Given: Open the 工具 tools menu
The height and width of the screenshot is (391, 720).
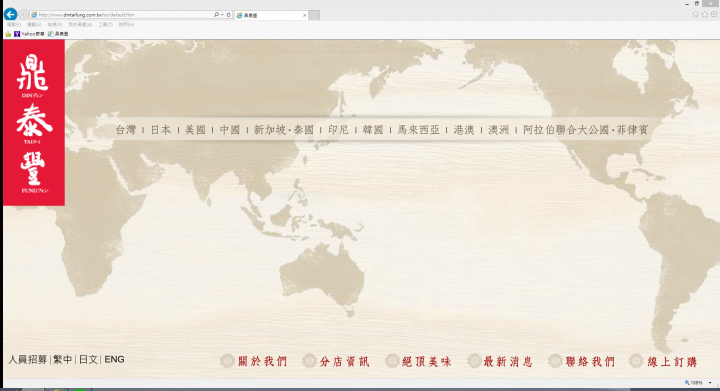Looking at the screenshot, I should (105, 25).
